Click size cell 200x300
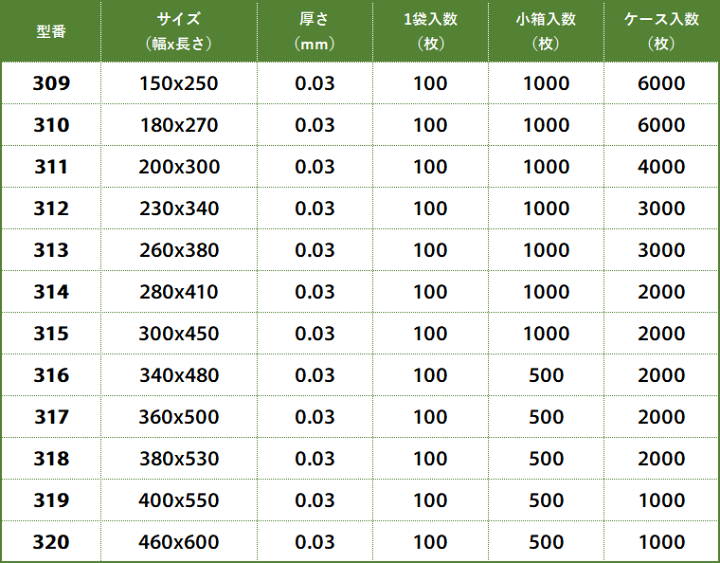 pos(179,167)
